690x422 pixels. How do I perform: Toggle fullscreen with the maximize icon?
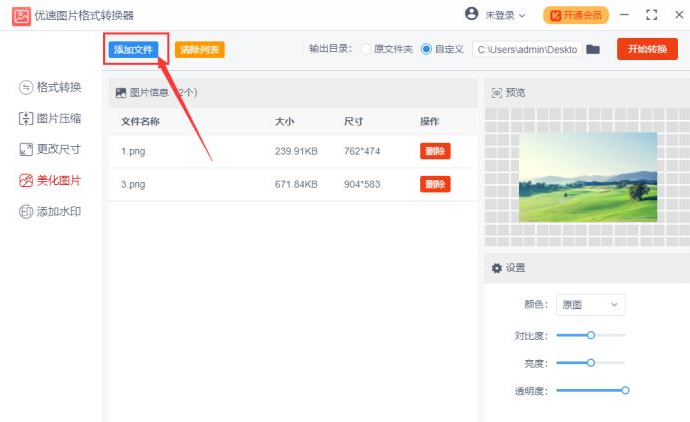coord(651,15)
